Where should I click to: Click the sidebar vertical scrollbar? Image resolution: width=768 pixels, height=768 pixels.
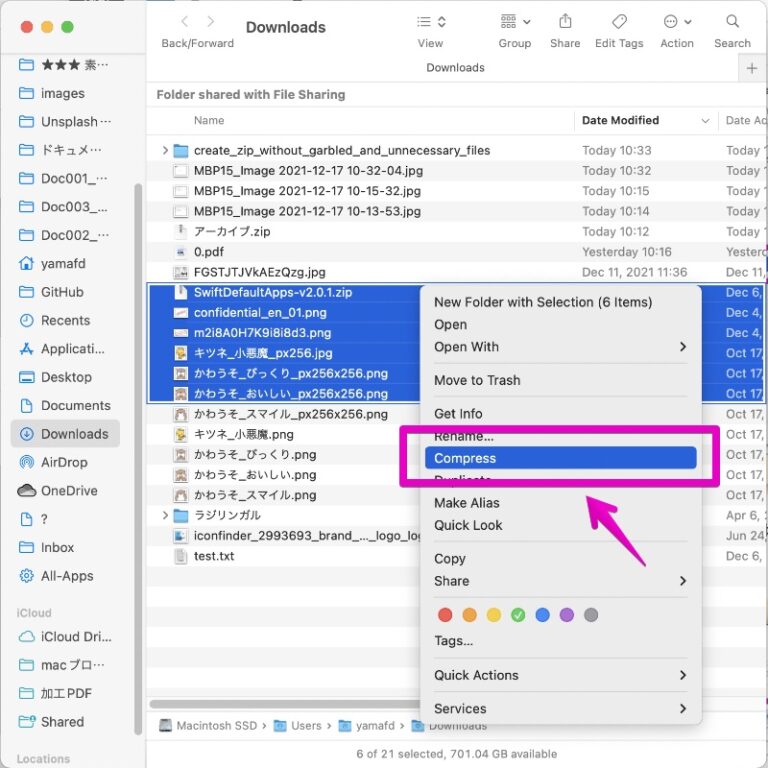[x=138, y=458]
